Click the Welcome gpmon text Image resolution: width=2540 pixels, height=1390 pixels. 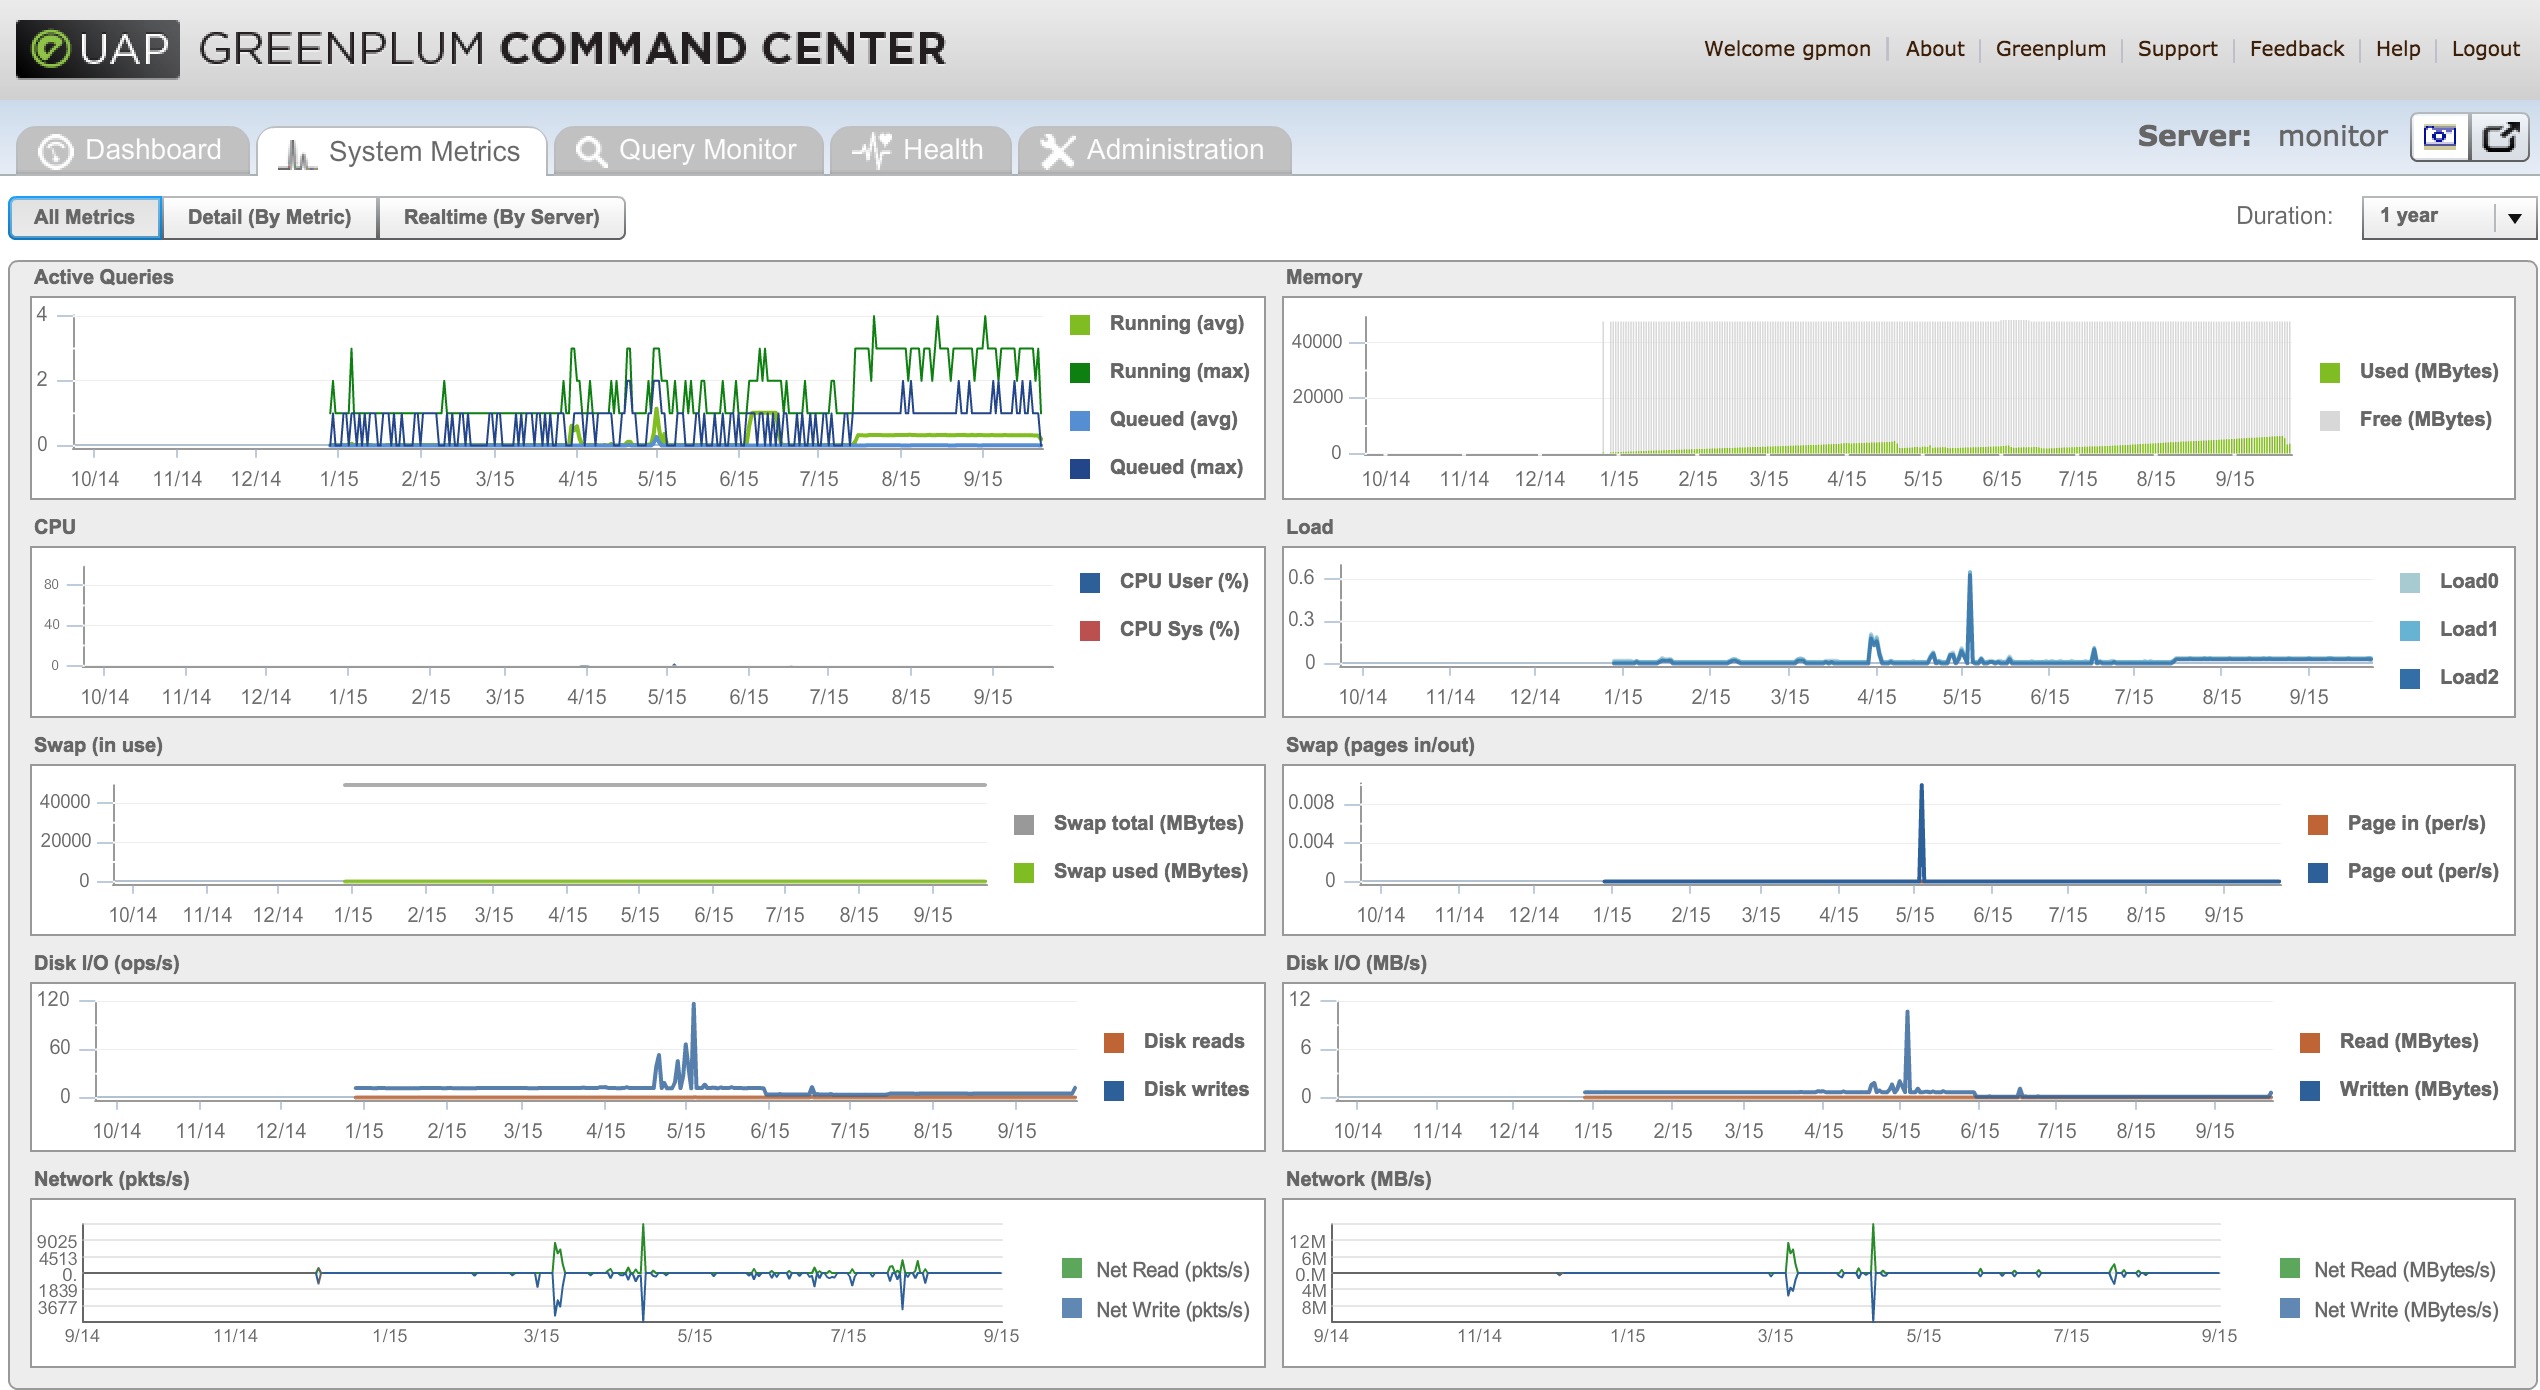1787,49
